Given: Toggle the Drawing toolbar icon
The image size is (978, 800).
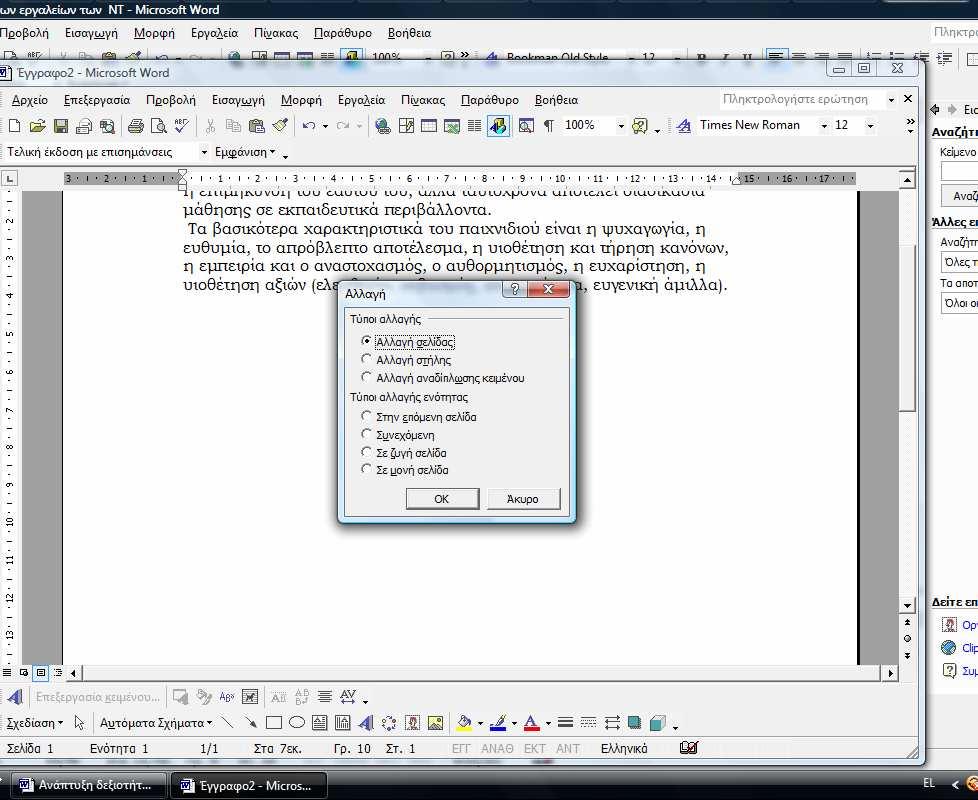Looking at the screenshot, I should point(498,126).
